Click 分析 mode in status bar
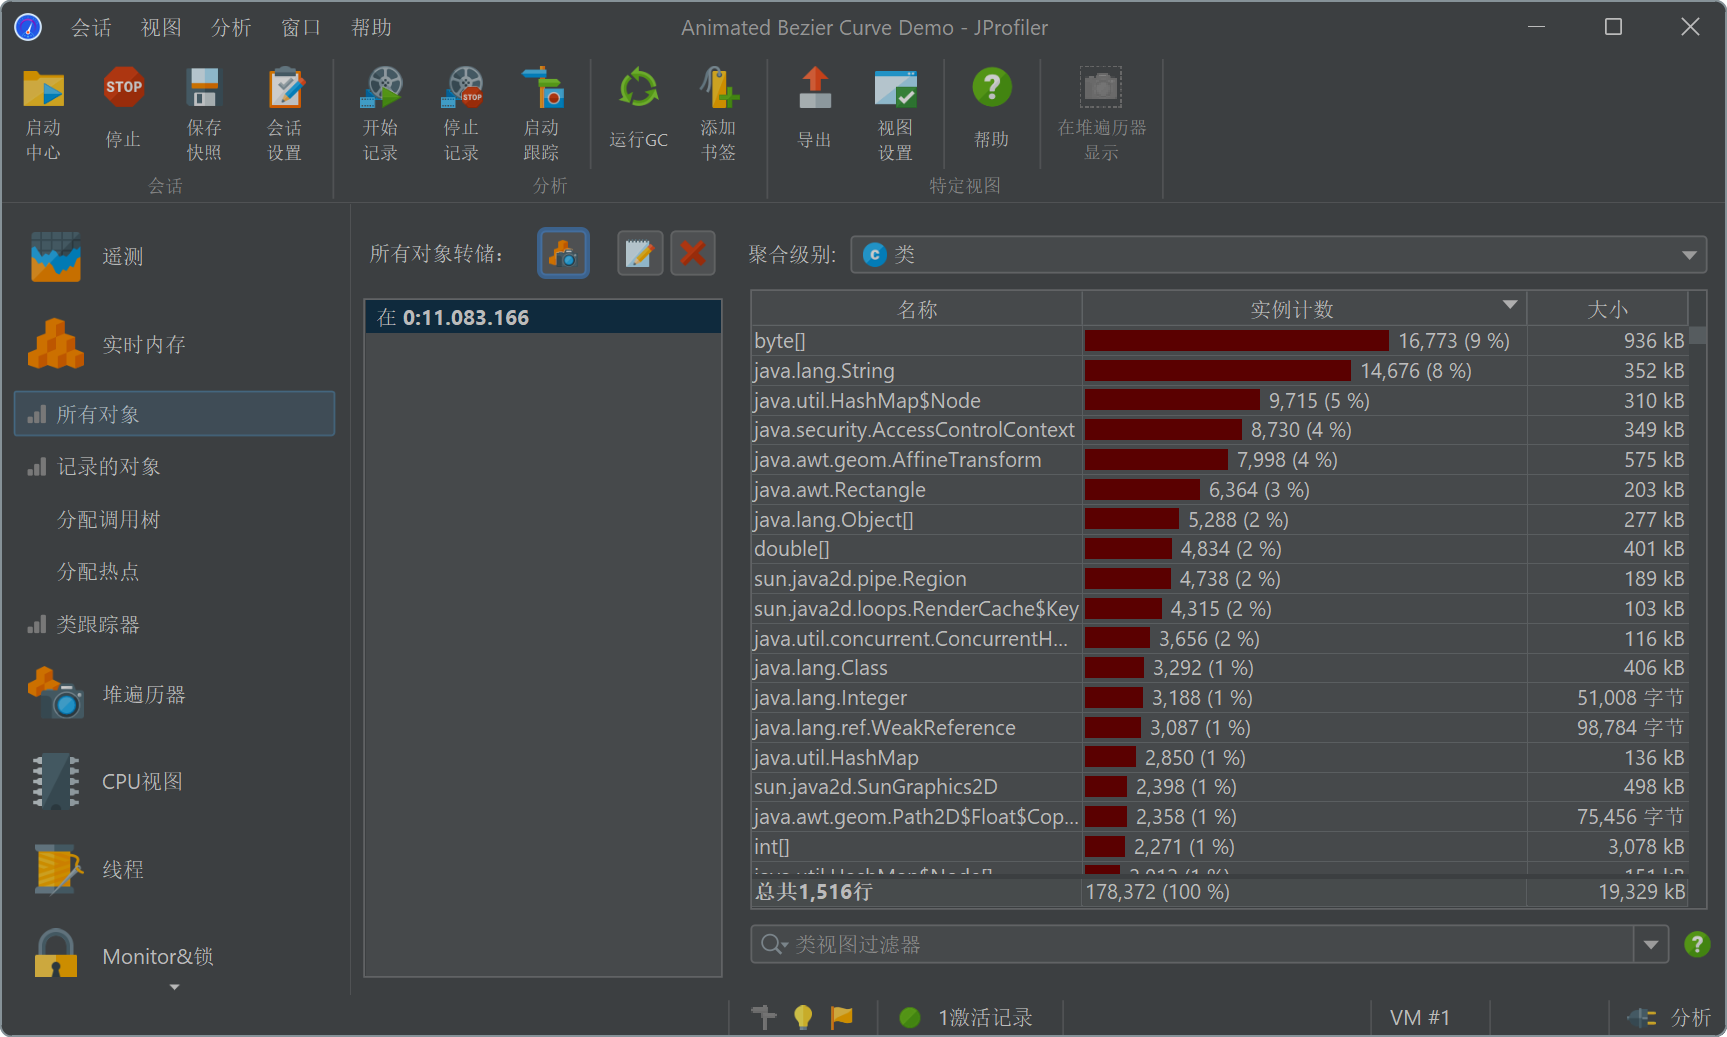 [1669, 1017]
